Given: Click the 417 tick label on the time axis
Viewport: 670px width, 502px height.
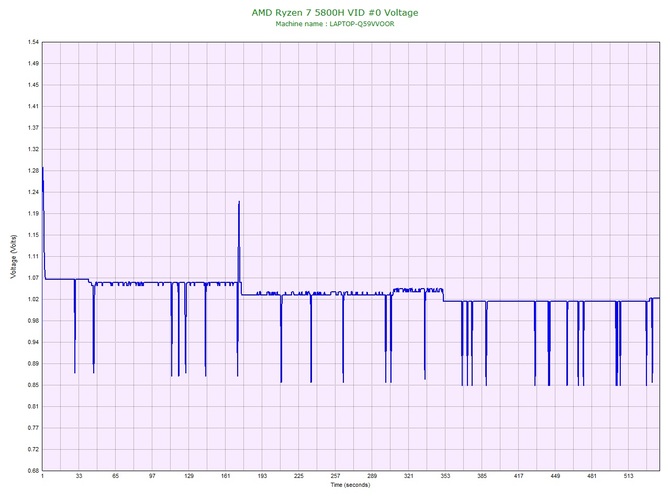Looking at the screenshot, I should pyautogui.click(x=518, y=476).
